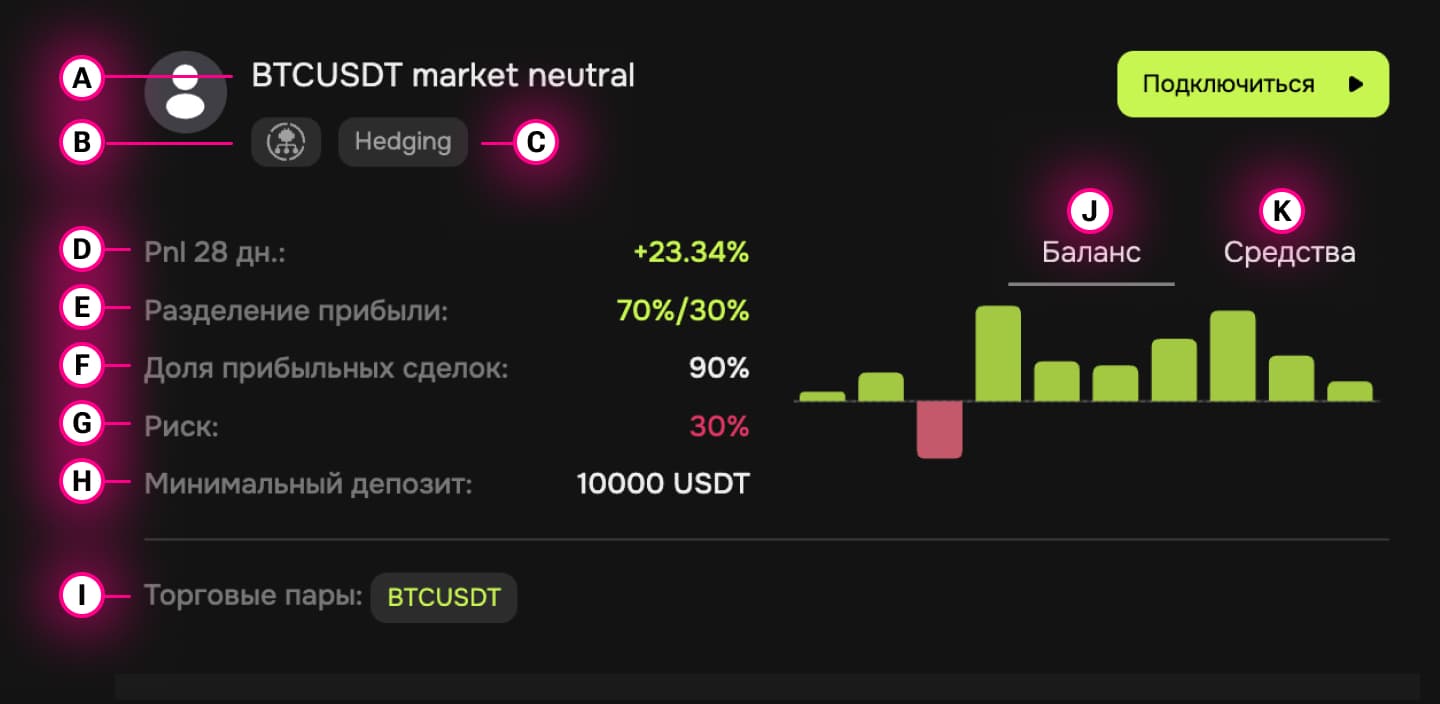Image resolution: width=1440 pixels, height=704 pixels.
Task: Select the Hedging tag
Action: pyautogui.click(x=403, y=142)
